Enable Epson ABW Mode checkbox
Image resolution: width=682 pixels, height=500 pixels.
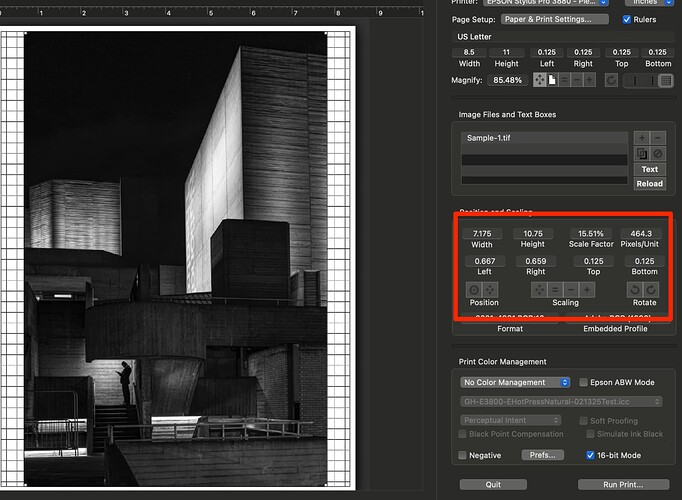pyautogui.click(x=584, y=382)
